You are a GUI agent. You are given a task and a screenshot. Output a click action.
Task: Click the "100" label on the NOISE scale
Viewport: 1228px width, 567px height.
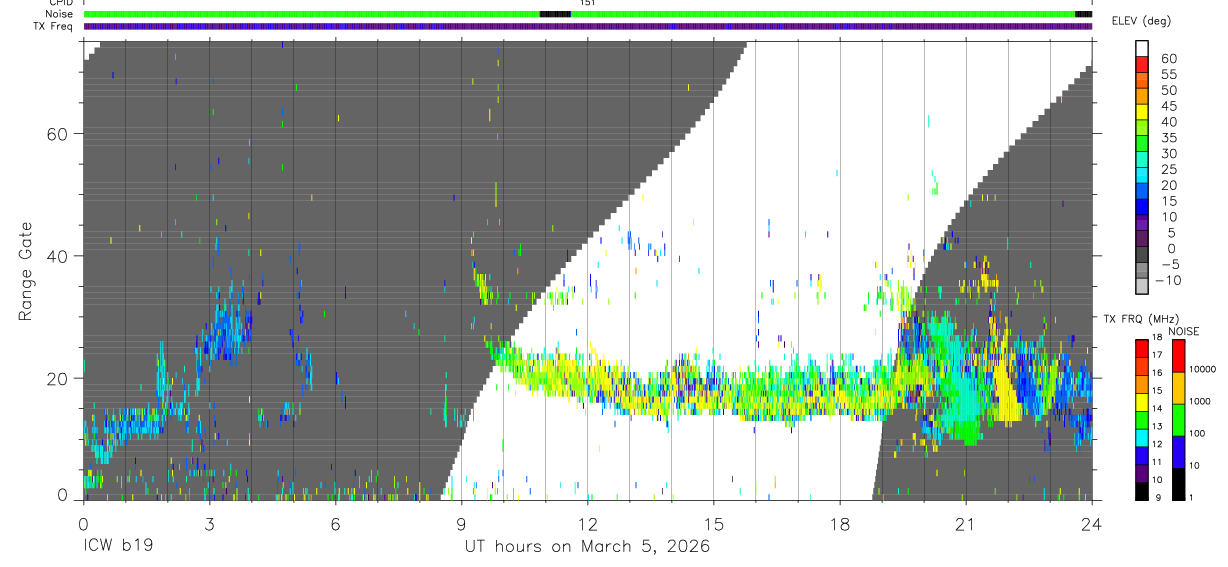(x=1198, y=433)
